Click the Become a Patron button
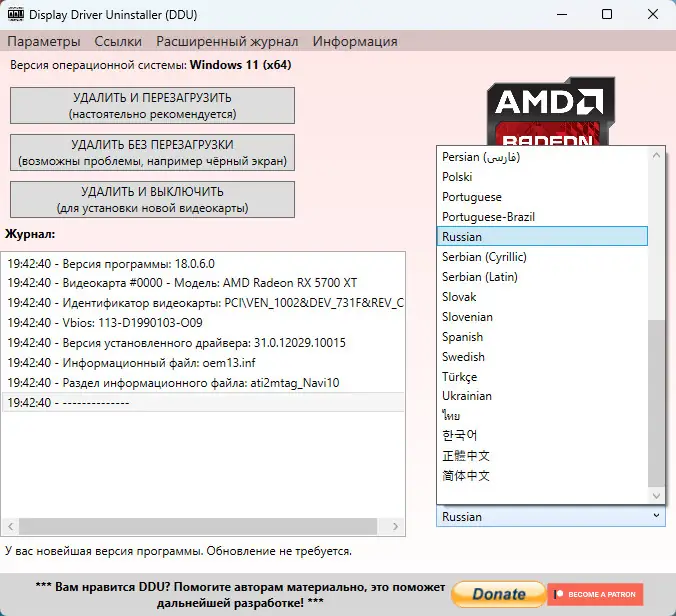Image resolution: width=676 pixels, height=616 pixels. tap(595, 594)
